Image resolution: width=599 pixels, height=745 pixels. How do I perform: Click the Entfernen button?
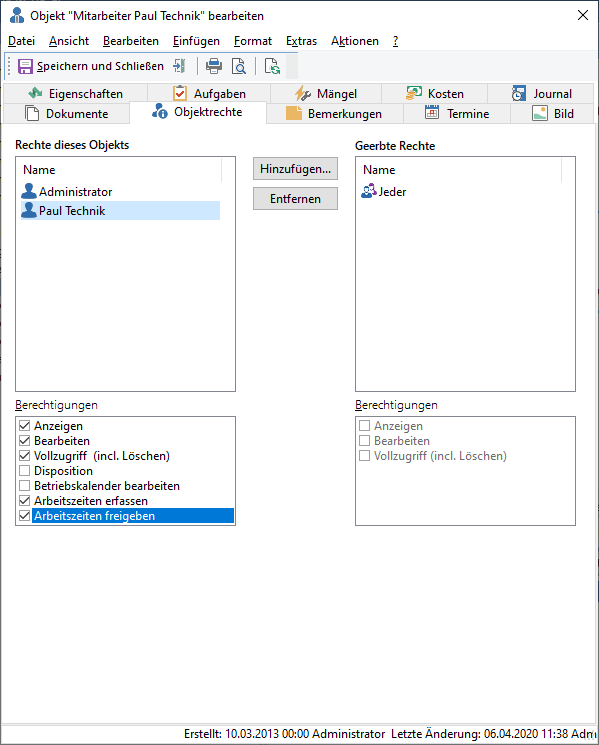click(295, 199)
